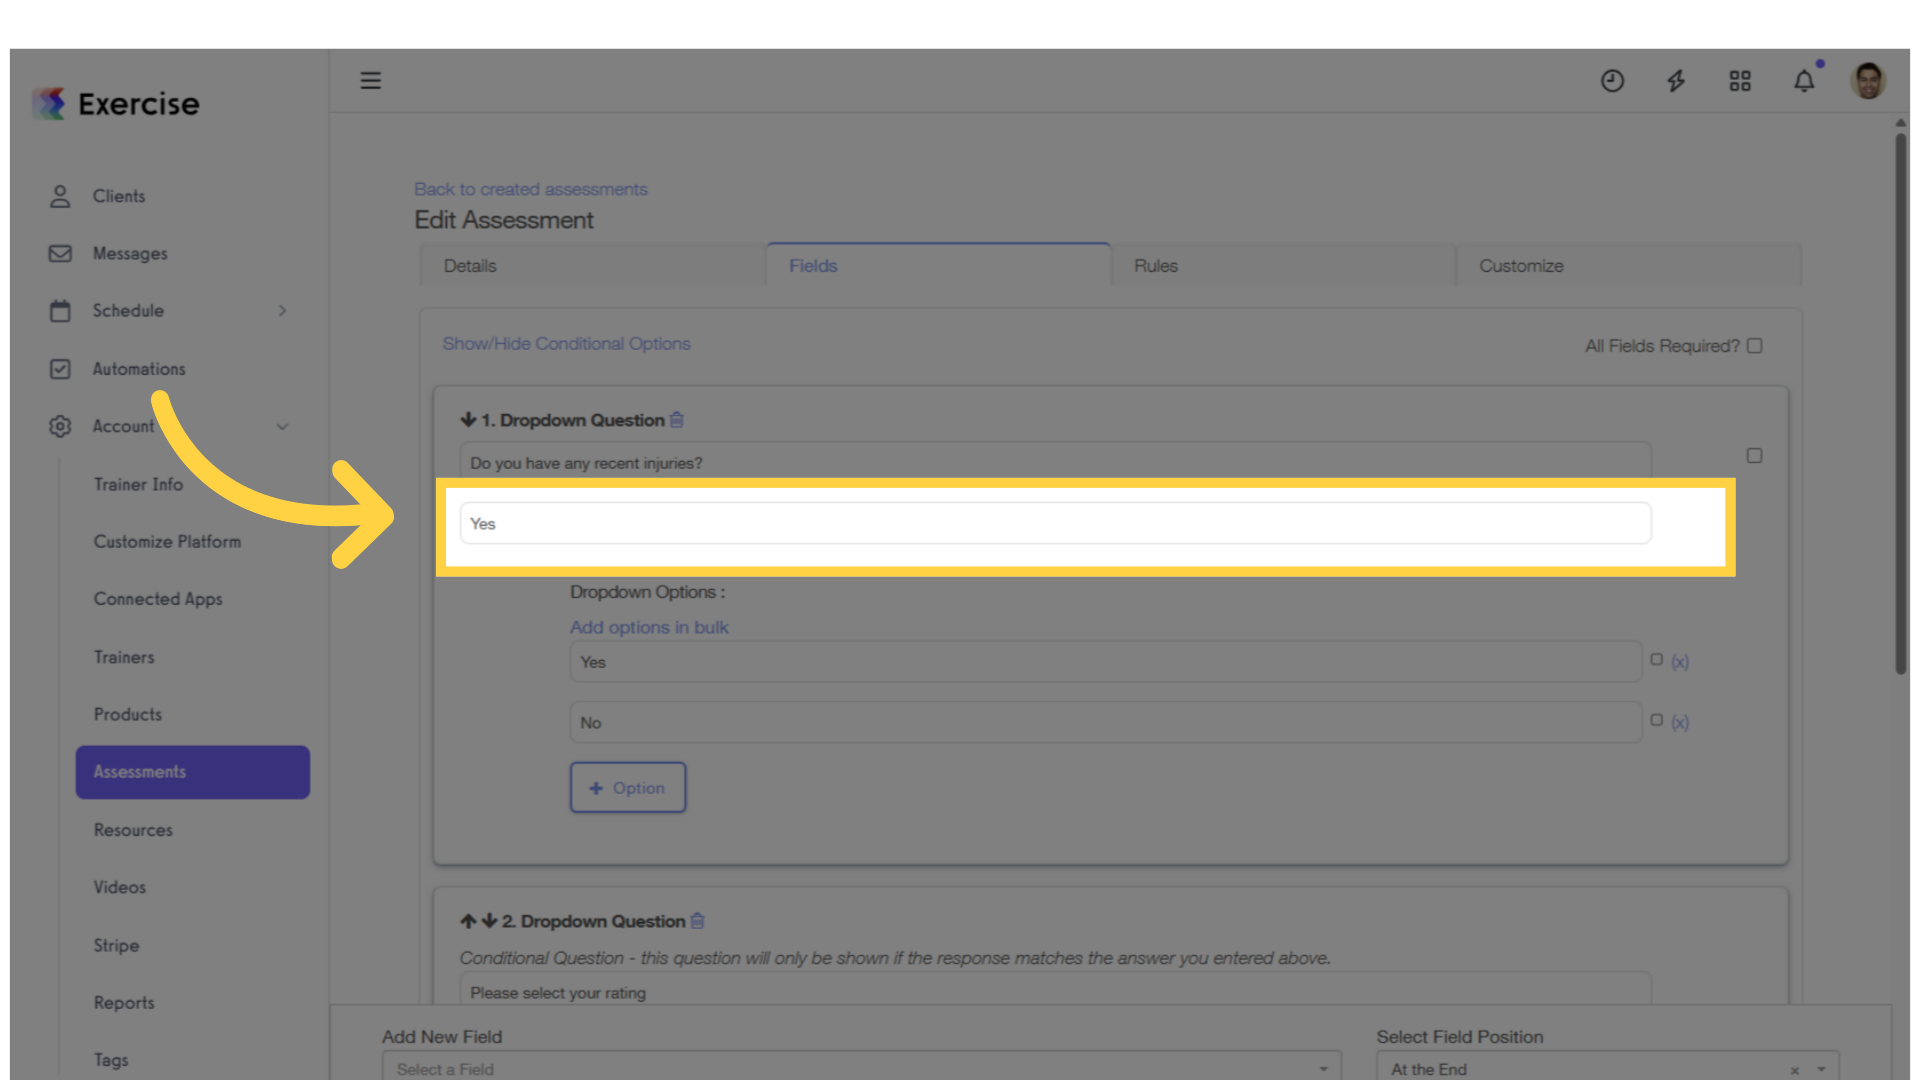The width and height of the screenshot is (1920, 1080).
Task: Click the + Option button
Action: [x=628, y=788]
